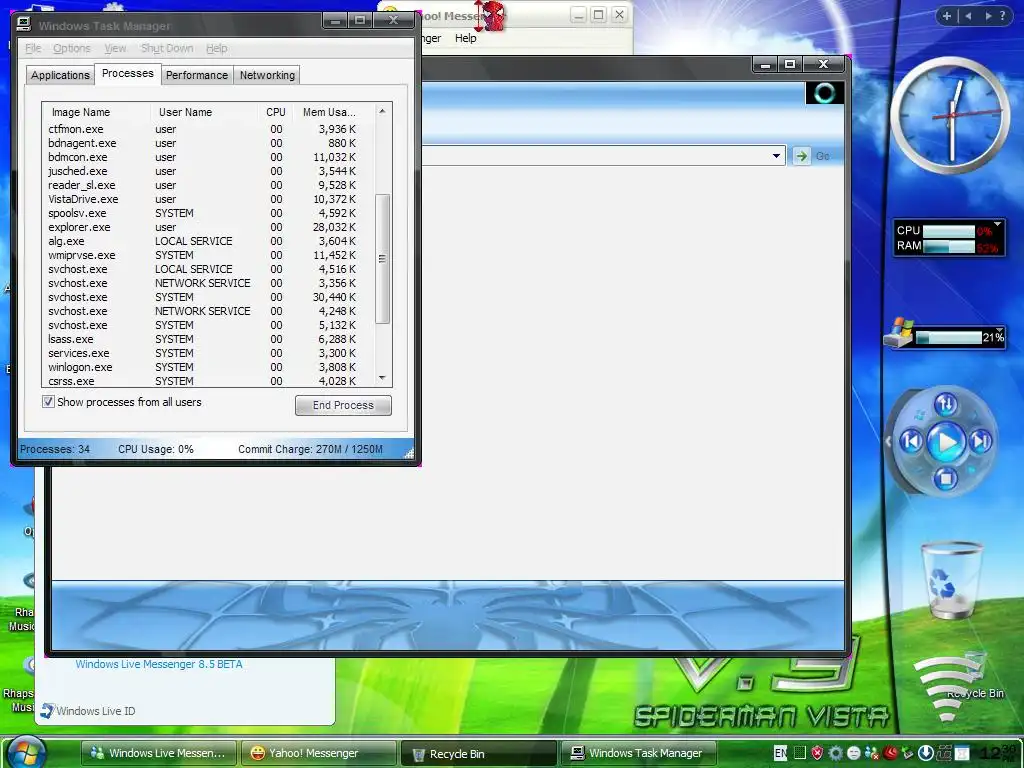Sort processes by the User Name column

pos(204,112)
